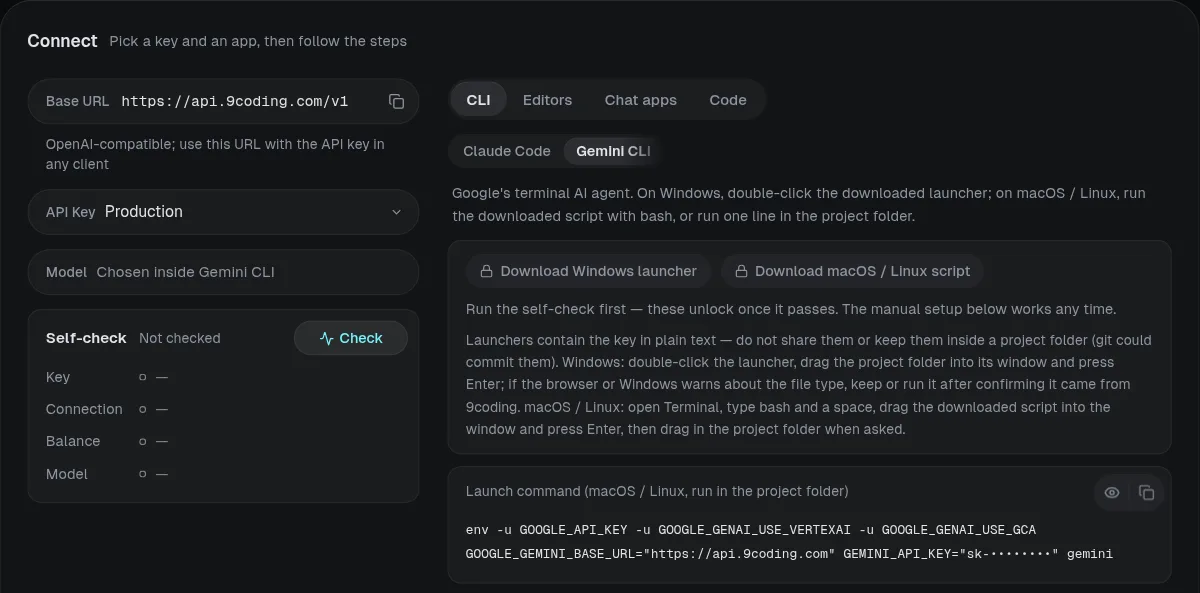Image resolution: width=1200 pixels, height=593 pixels.
Task: Run the self-check with Check button
Action: click(351, 338)
